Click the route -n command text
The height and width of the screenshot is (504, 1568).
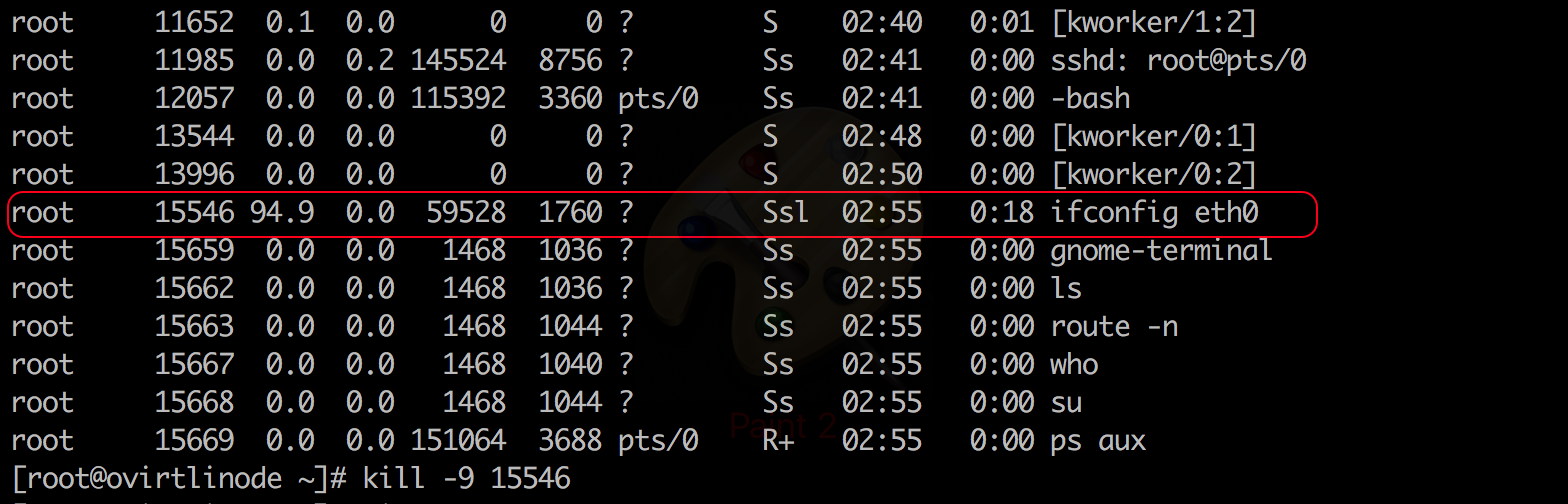[x=1114, y=326]
